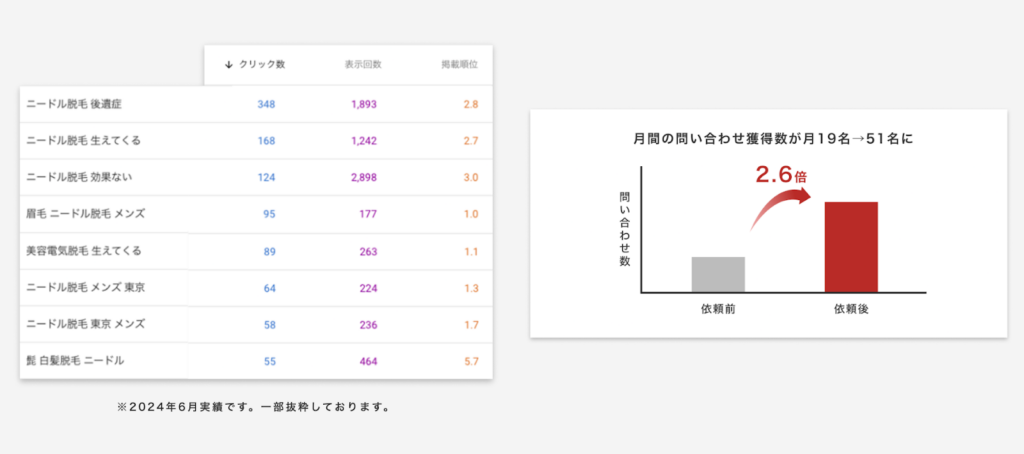Click the 眉毛 ニードル脱毛 メンズ query

click(84, 214)
